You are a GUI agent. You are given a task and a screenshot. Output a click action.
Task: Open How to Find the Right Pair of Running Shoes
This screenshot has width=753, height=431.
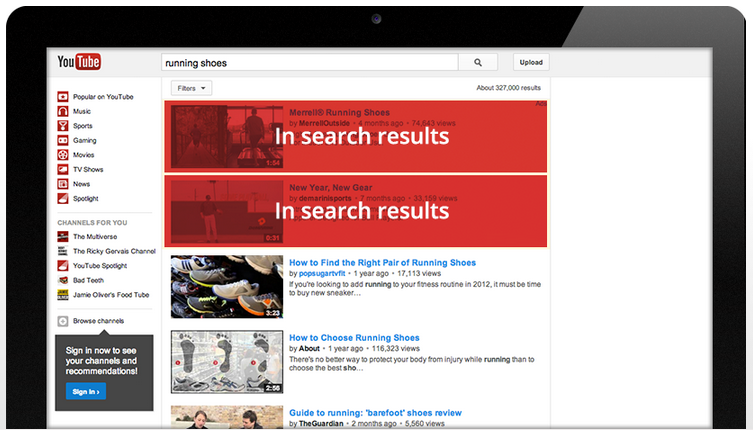(382, 262)
